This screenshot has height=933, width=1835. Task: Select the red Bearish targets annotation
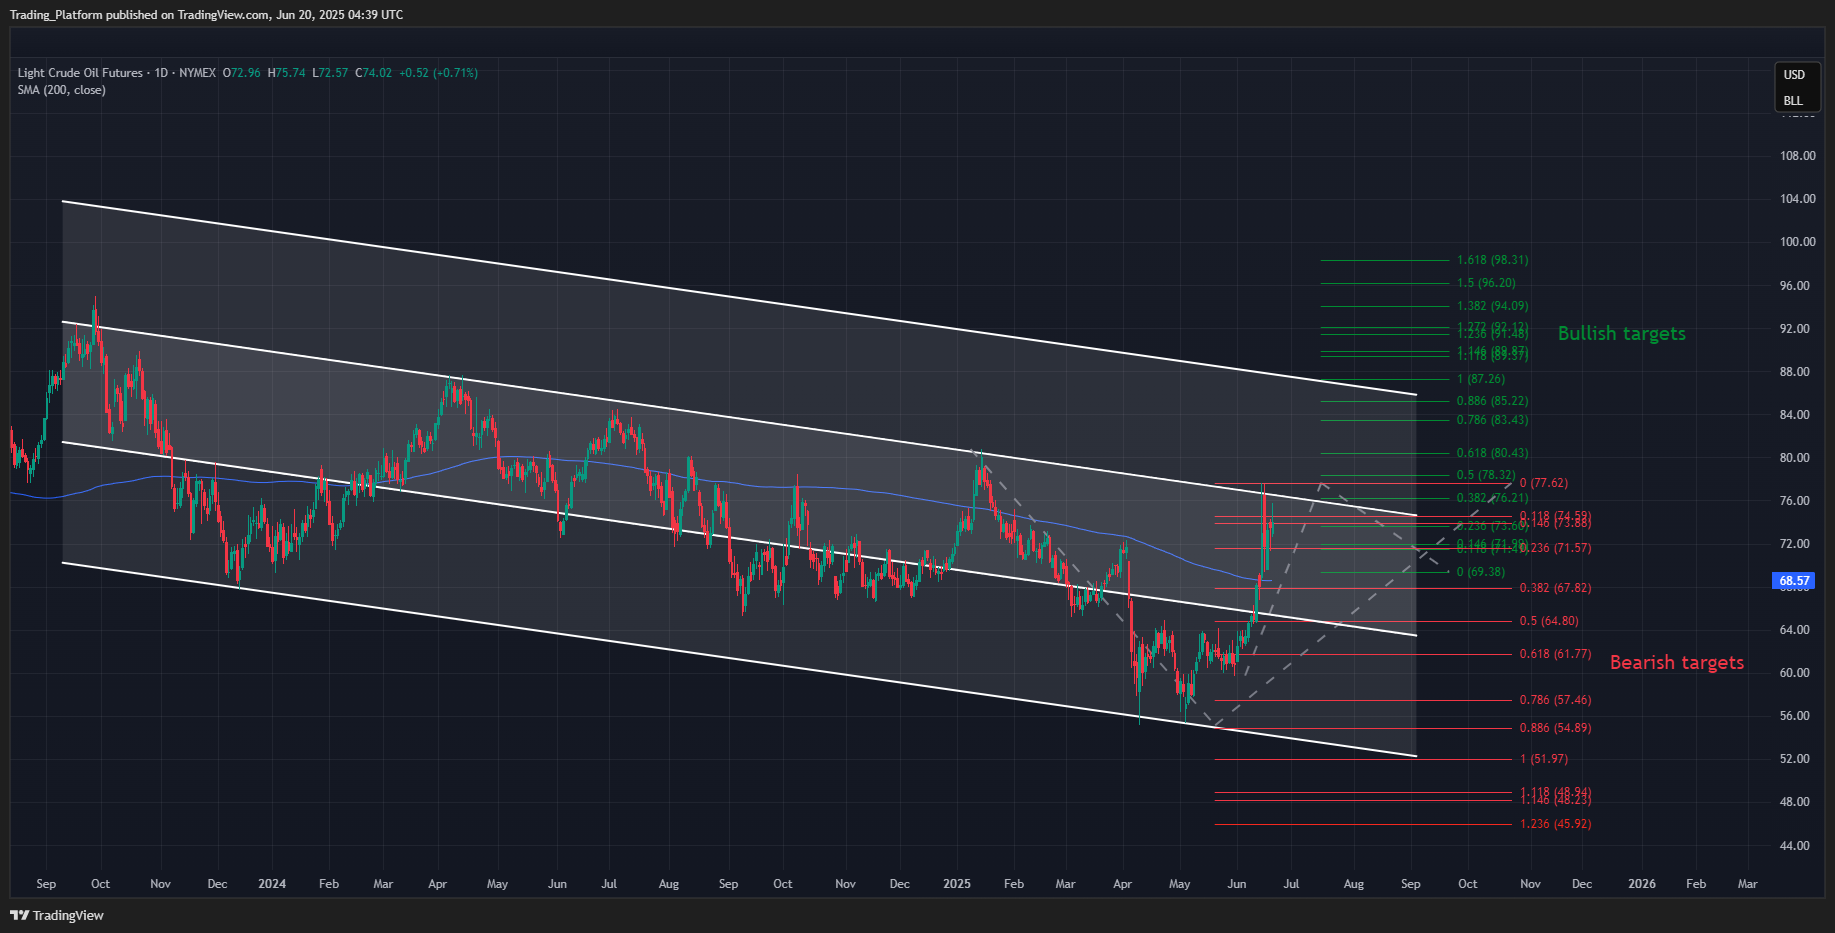click(1676, 663)
